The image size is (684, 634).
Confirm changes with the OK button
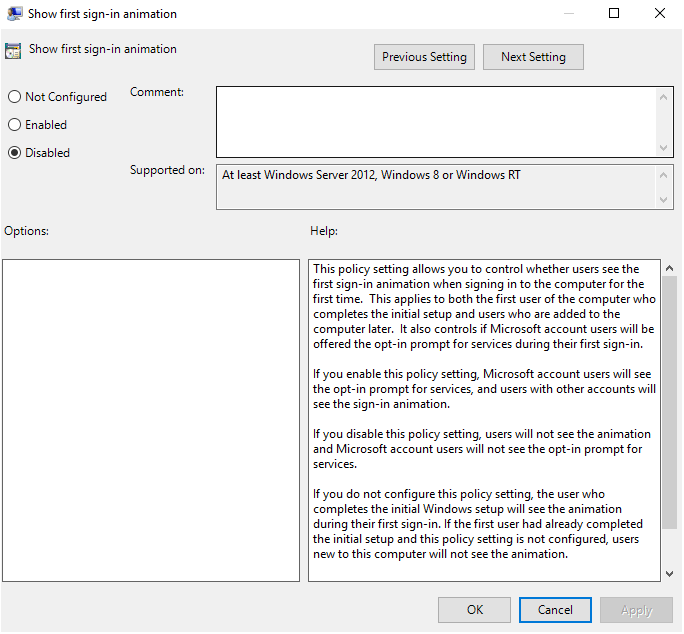[474, 609]
